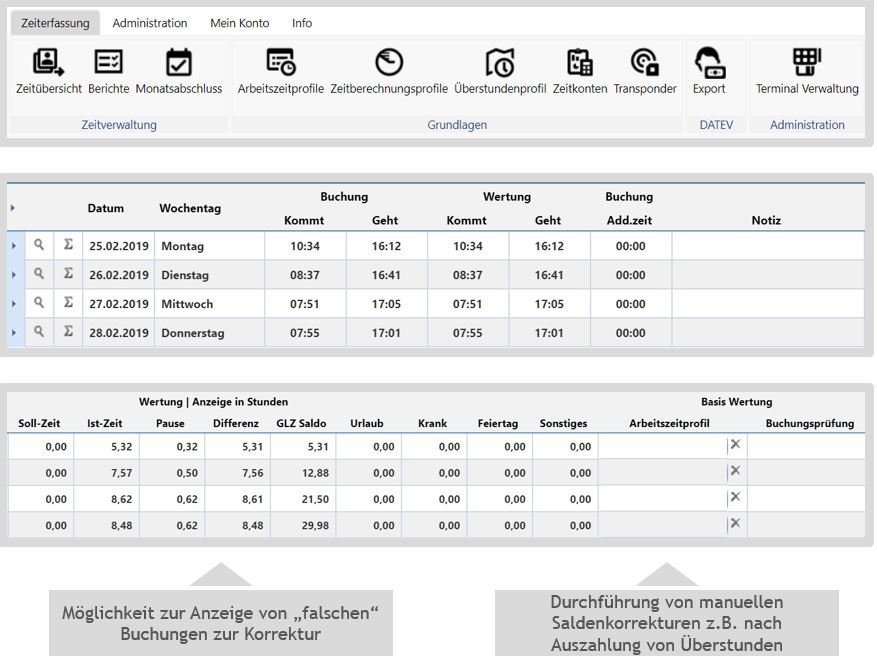
Task: Select date cell 27.02.2019
Action: [119, 304]
